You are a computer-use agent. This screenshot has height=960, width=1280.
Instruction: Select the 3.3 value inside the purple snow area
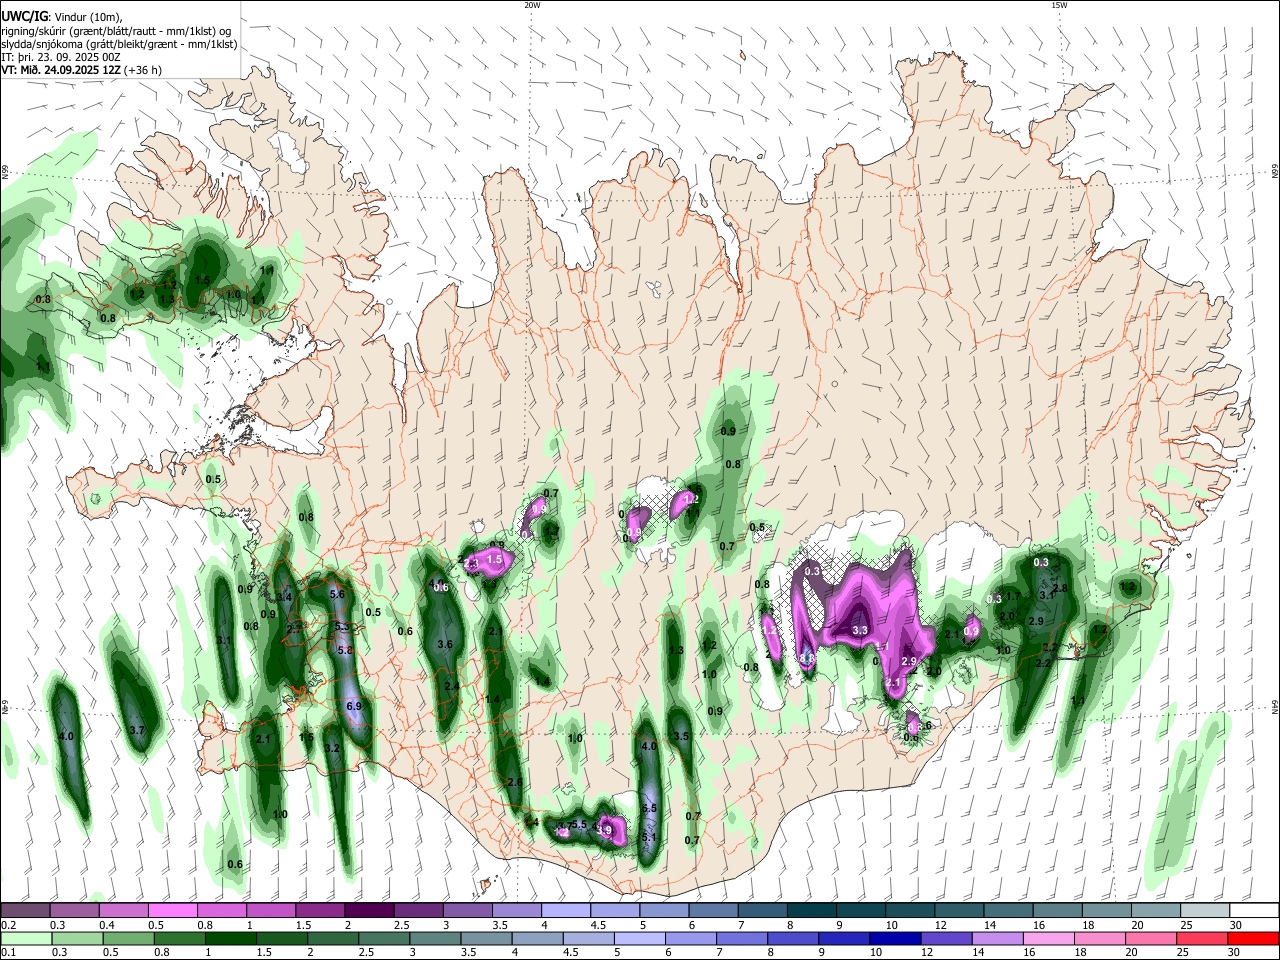click(860, 630)
